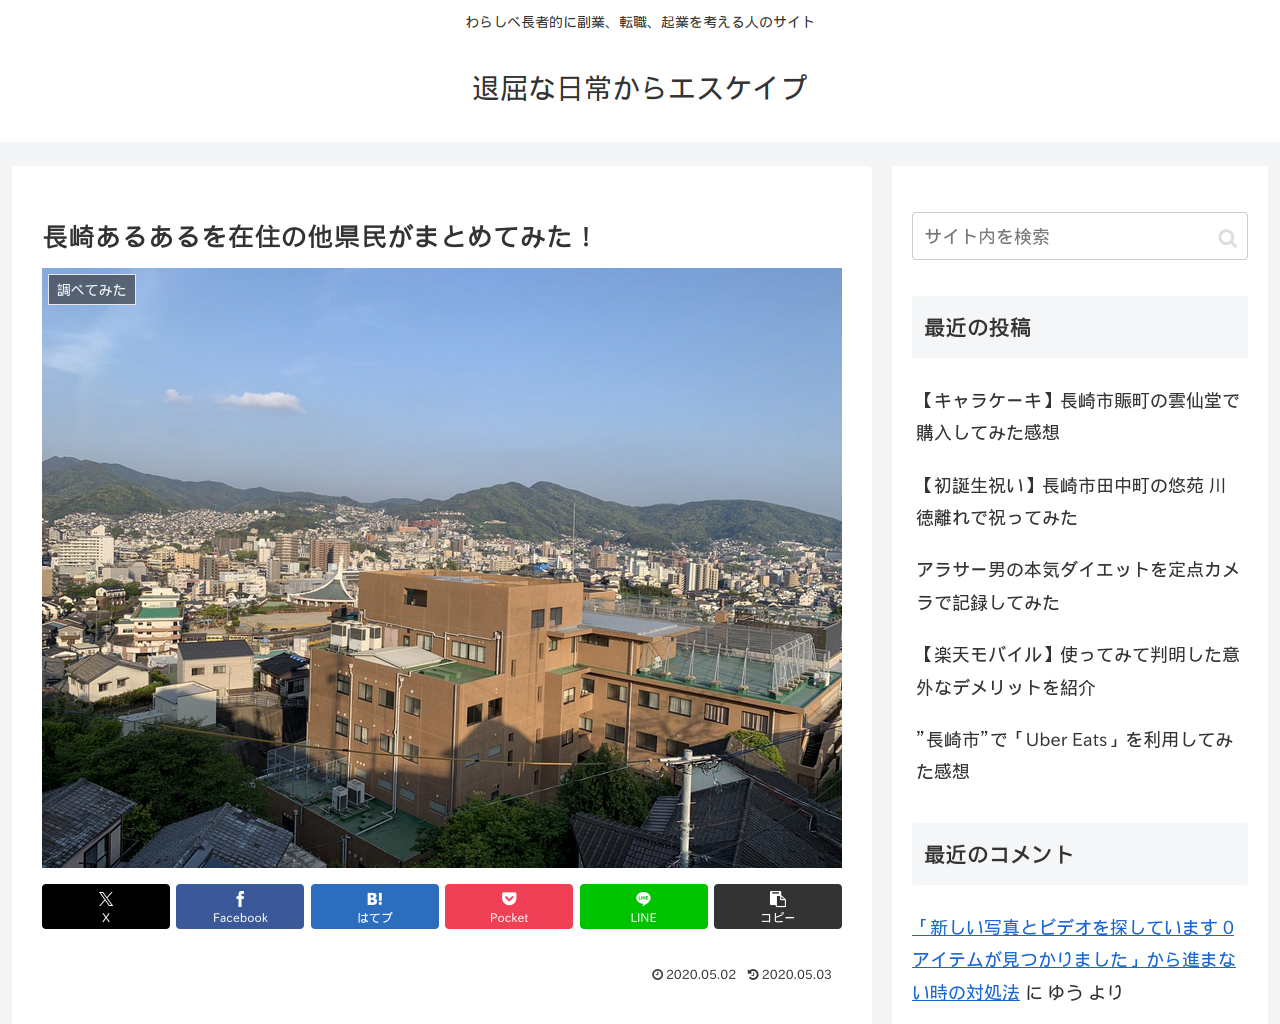Open the 長崎市 Uber Eats review post
Viewport: 1280px width, 1024px height.
pyautogui.click(x=1078, y=755)
